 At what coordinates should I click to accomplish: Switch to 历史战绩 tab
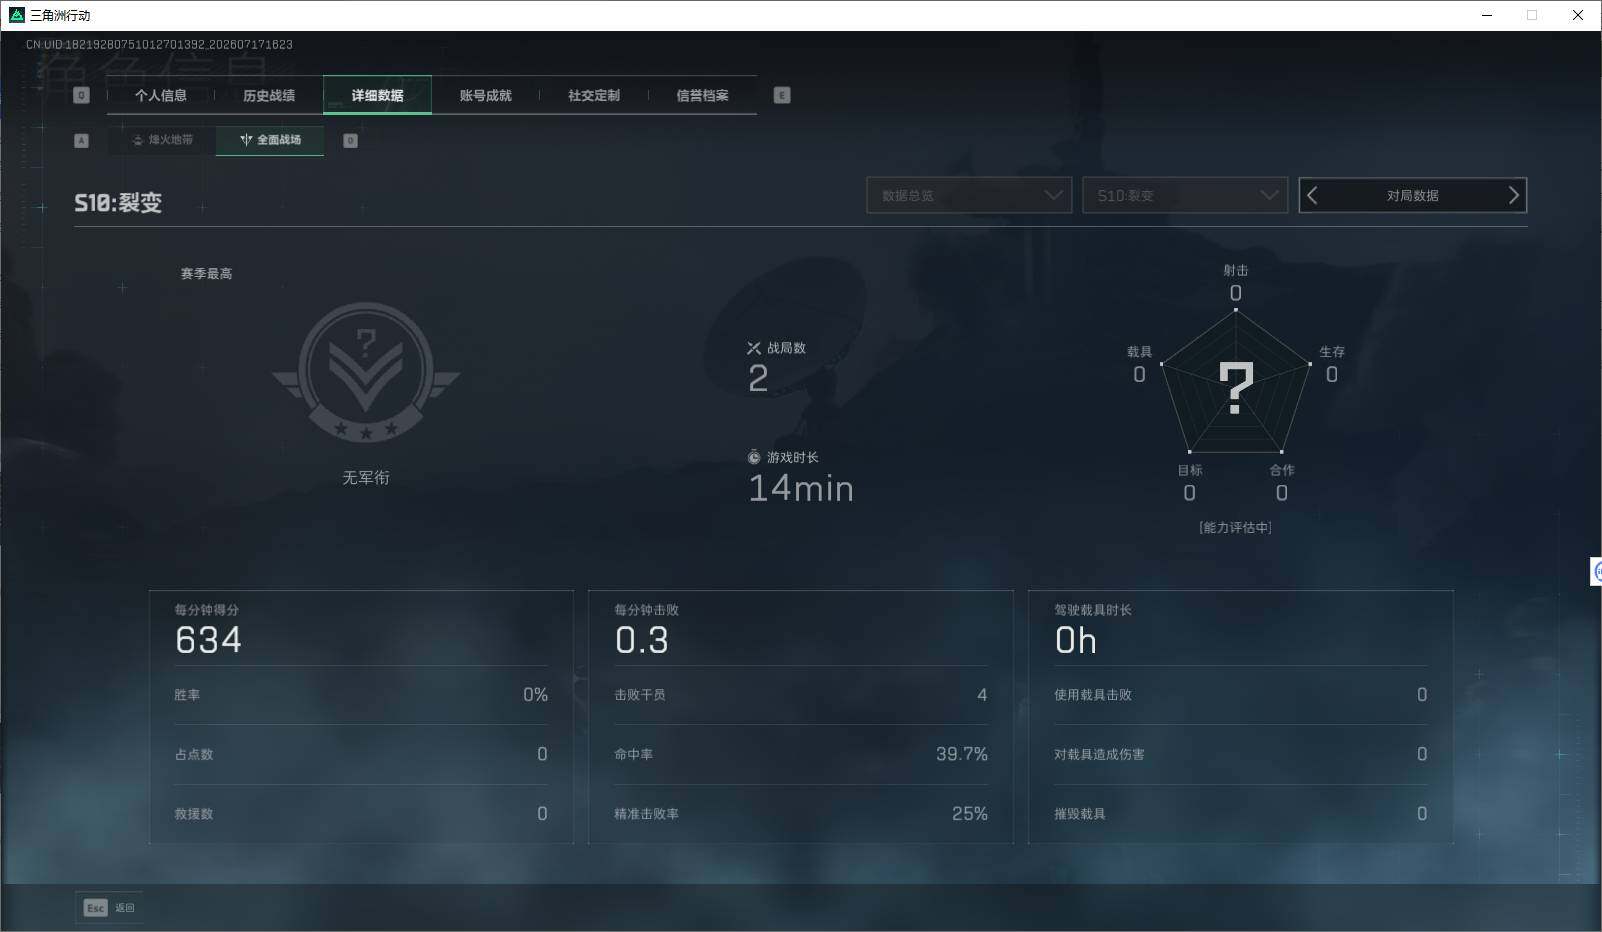click(x=269, y=95)
